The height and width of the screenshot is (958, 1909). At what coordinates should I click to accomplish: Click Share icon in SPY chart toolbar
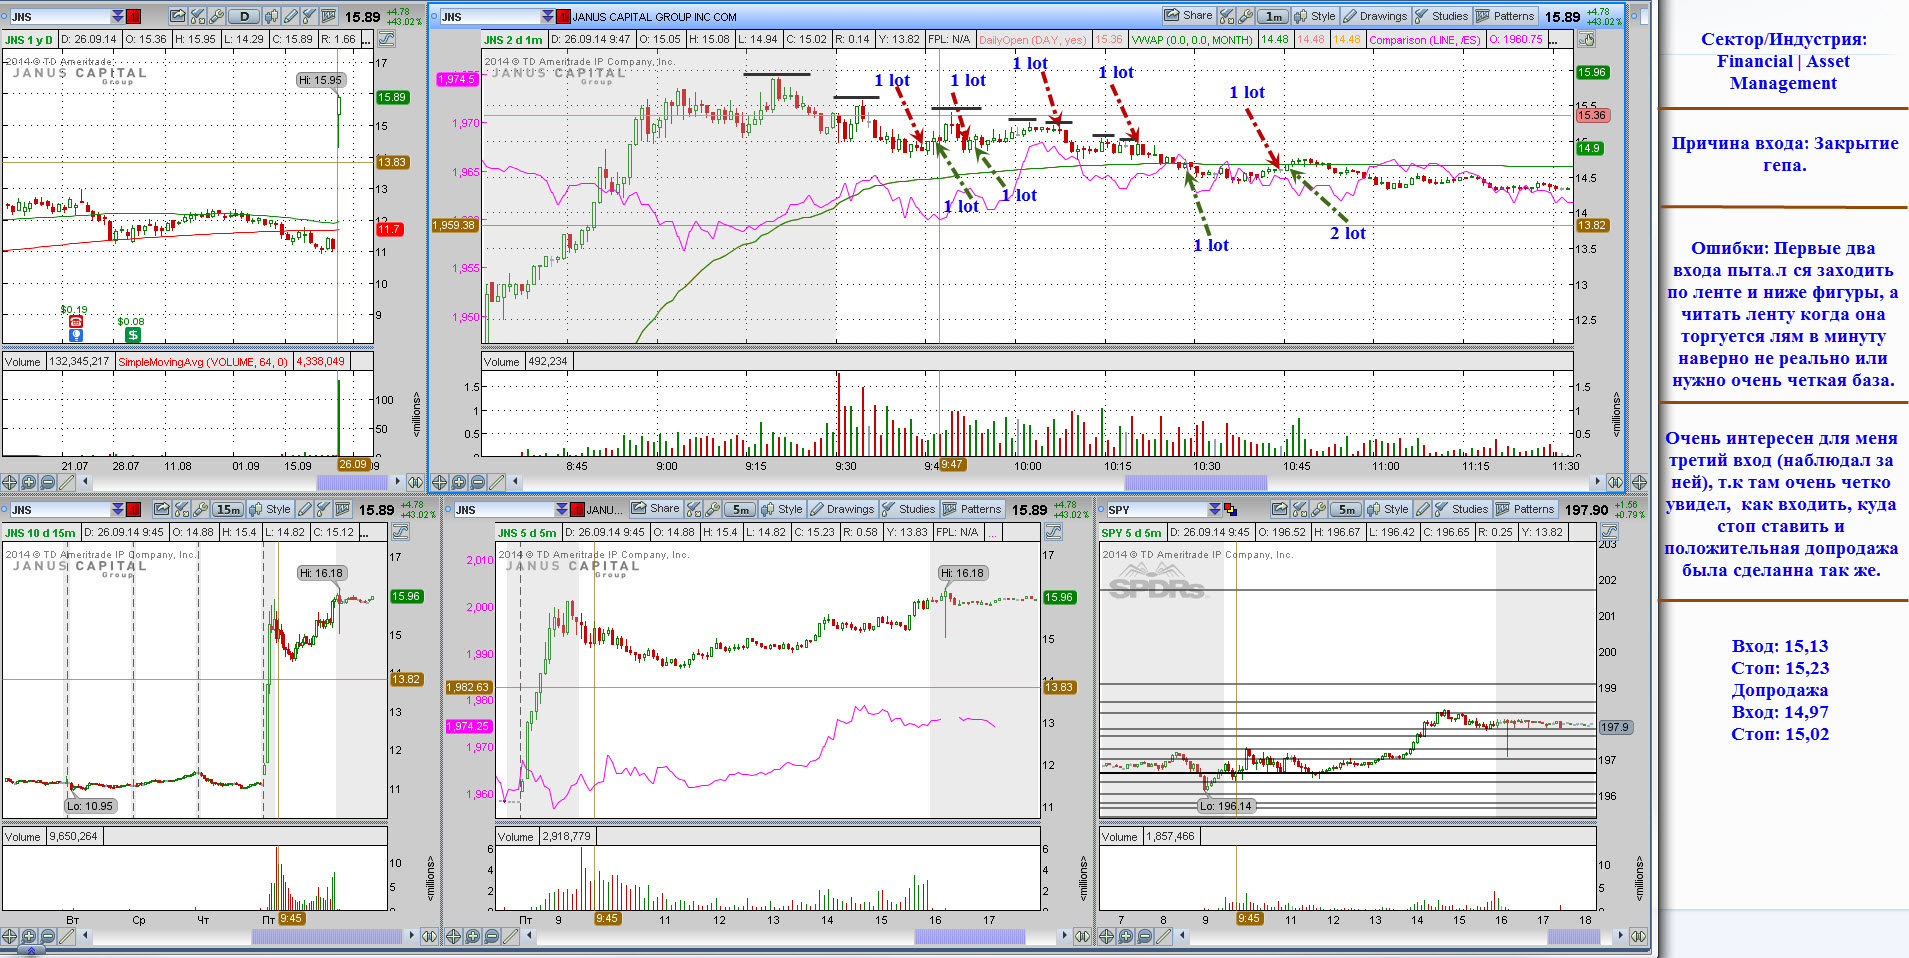[1279, 509]
